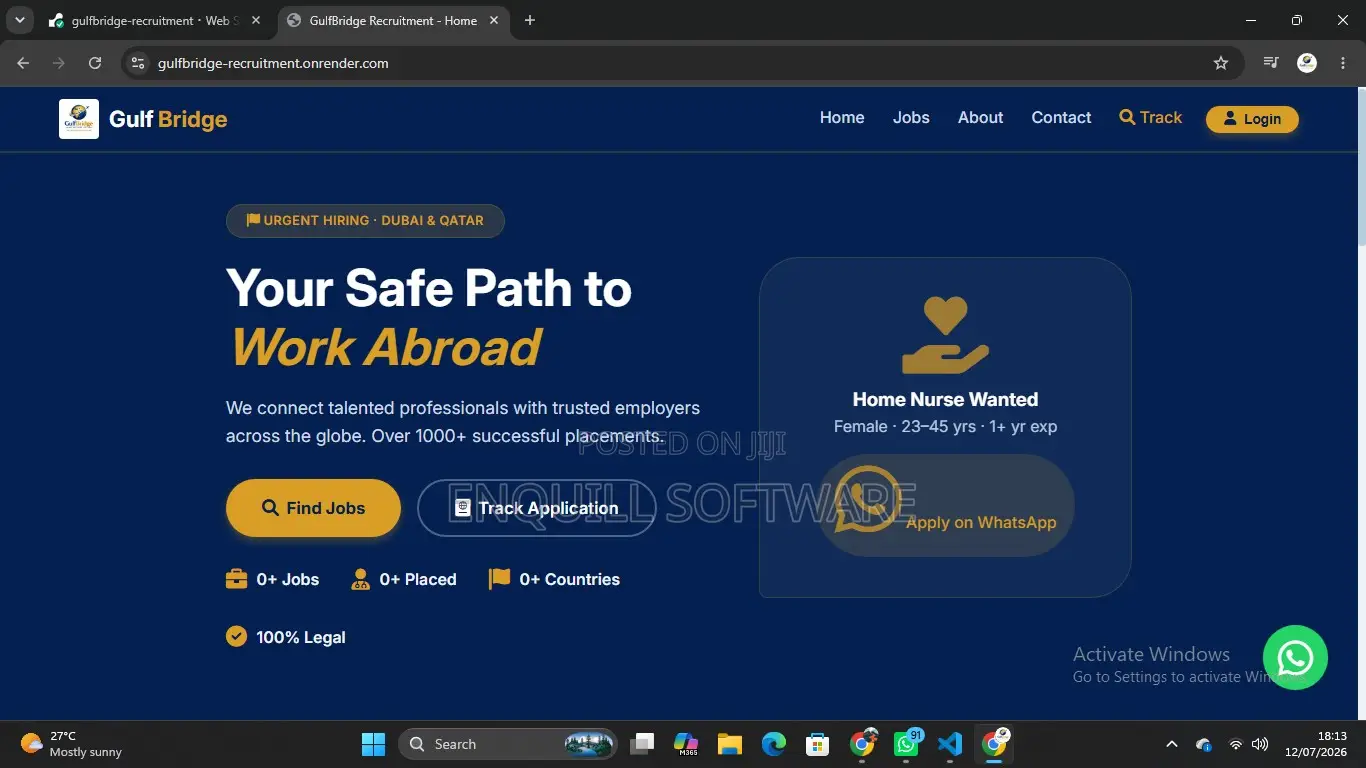Click the heart-in-hand nurse icon
1366x768 pixels.
[945, 335]
